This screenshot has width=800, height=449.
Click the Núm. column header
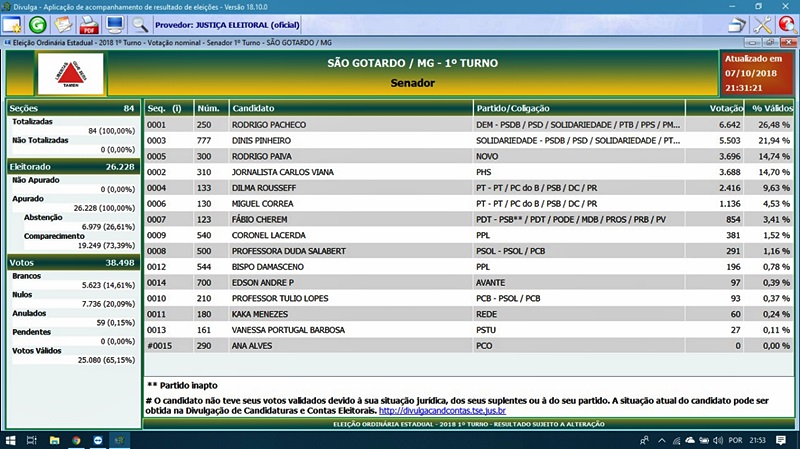pyautogui.click(x=209, y=107)
